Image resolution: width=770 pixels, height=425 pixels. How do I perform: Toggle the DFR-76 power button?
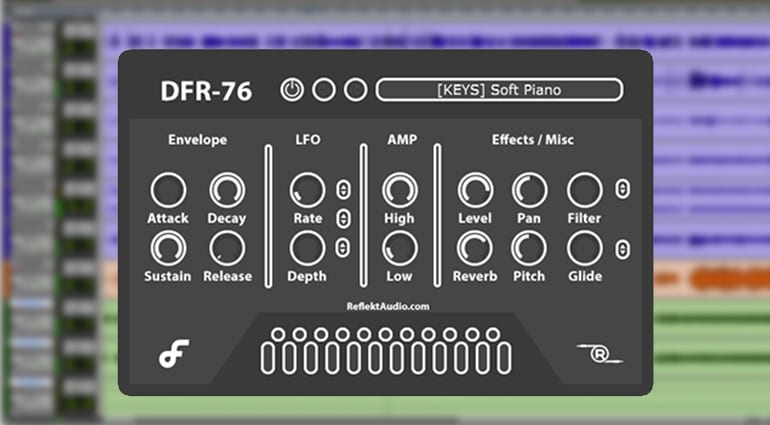click(292, 90)
